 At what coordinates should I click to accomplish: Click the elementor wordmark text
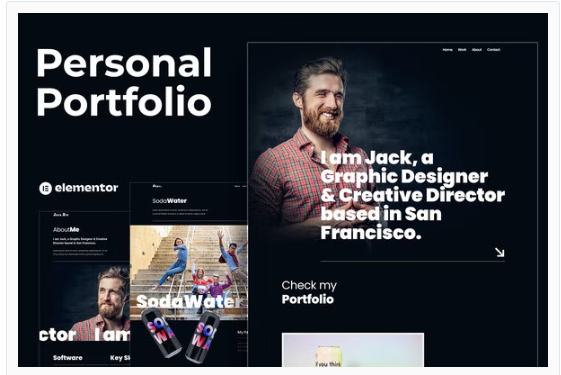coord(86,188)
